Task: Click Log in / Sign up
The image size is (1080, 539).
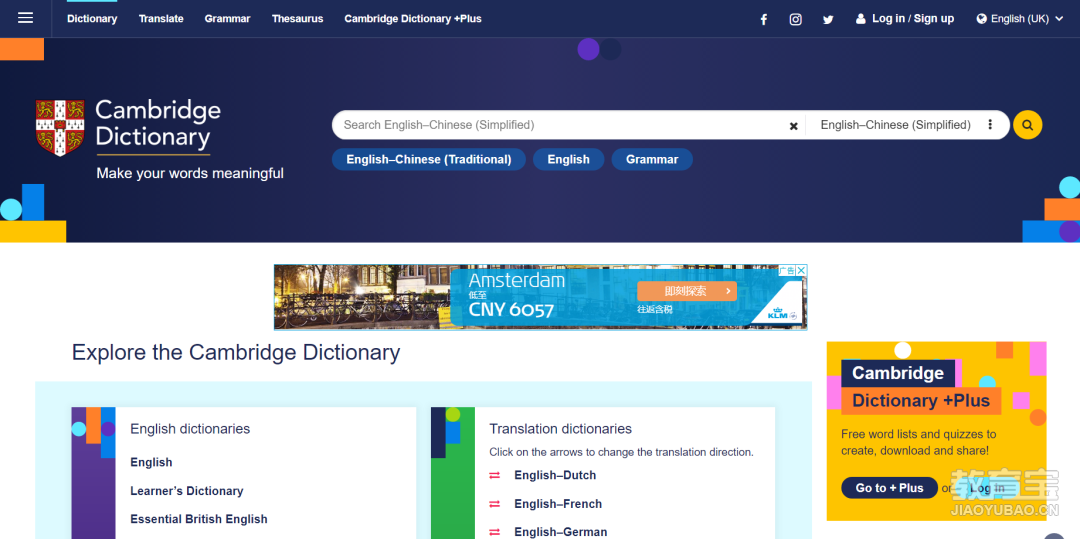Action: coord(913,19)
